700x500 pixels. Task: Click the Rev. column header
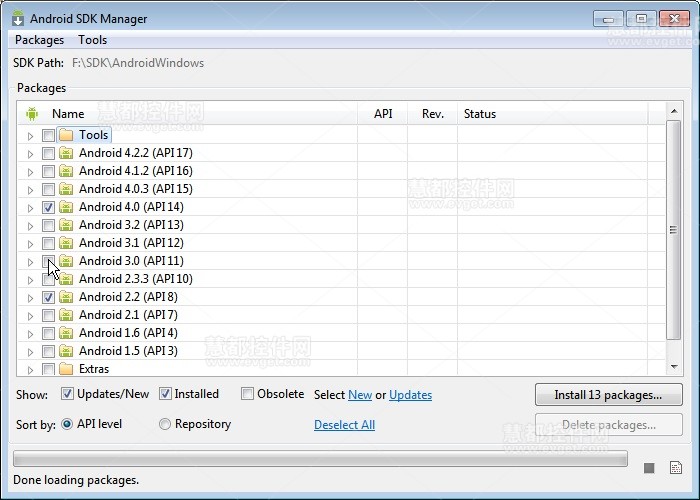coord(433,114)
